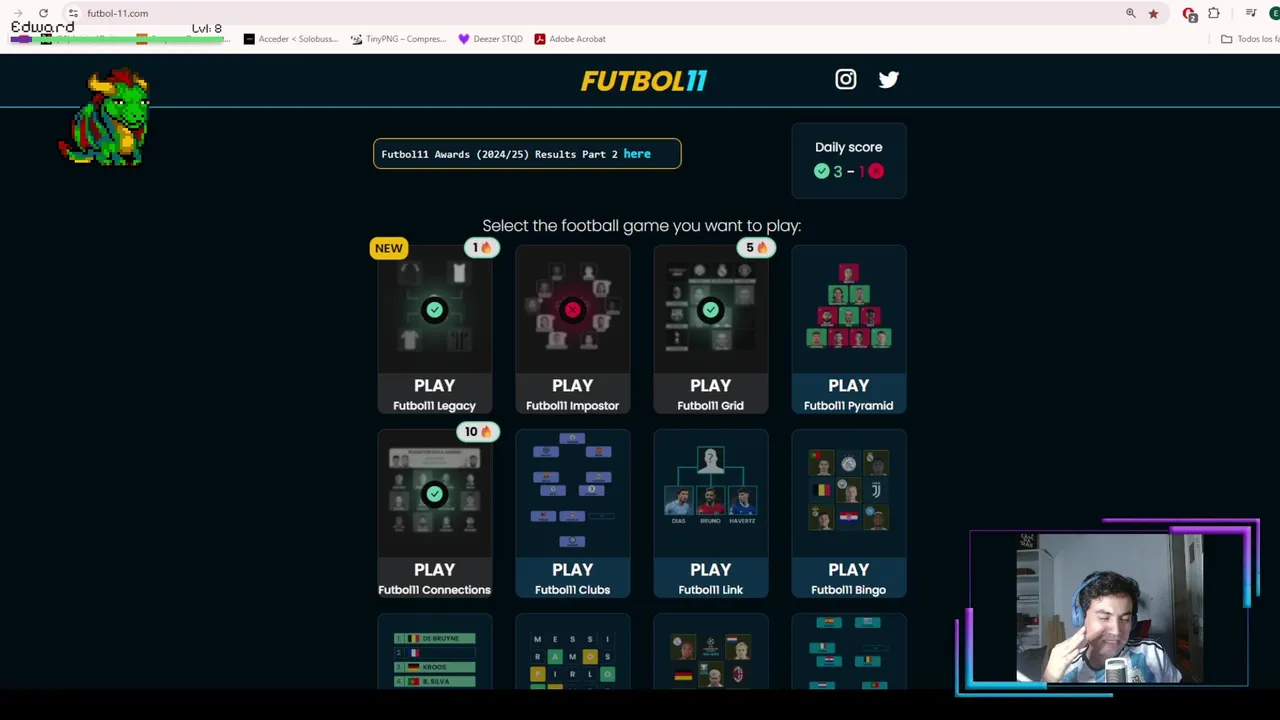Viewport: 1280px width, 720px height.
Task: Click the Futbol11 Awards announcement banner
Action: 527,154
